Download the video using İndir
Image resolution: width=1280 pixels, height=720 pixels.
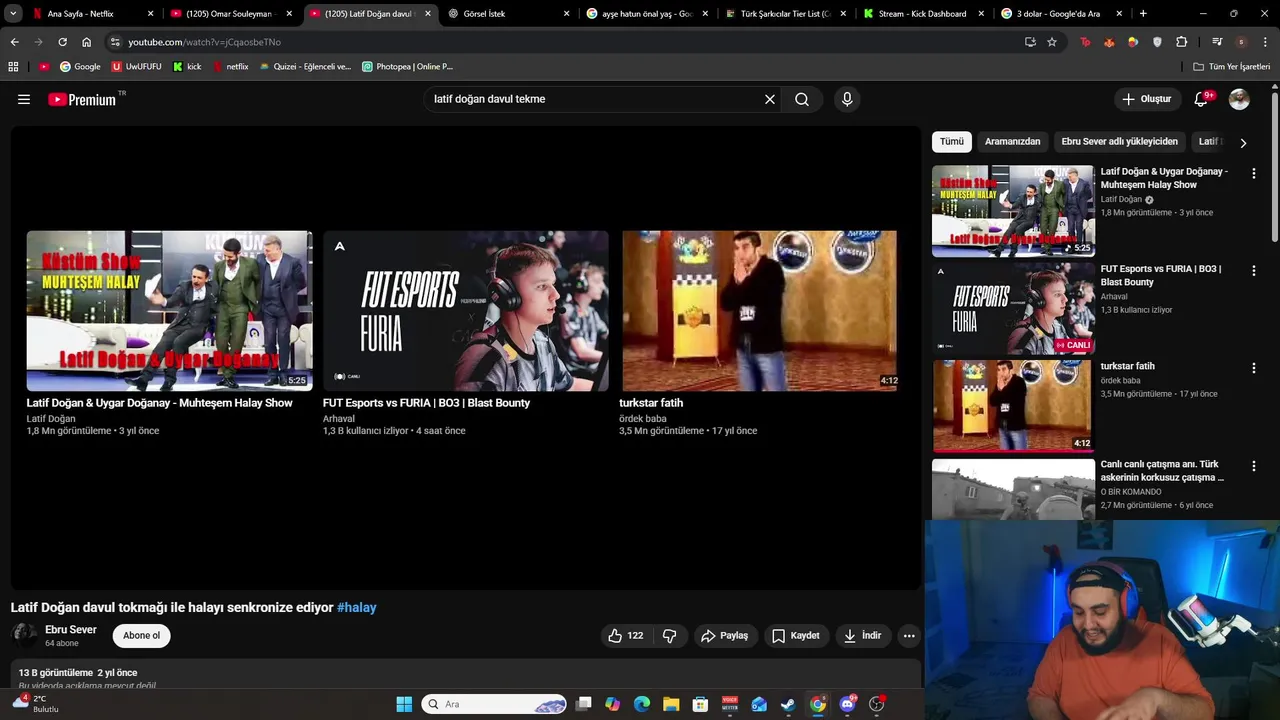pyautogui.click(x=862, y=636)
